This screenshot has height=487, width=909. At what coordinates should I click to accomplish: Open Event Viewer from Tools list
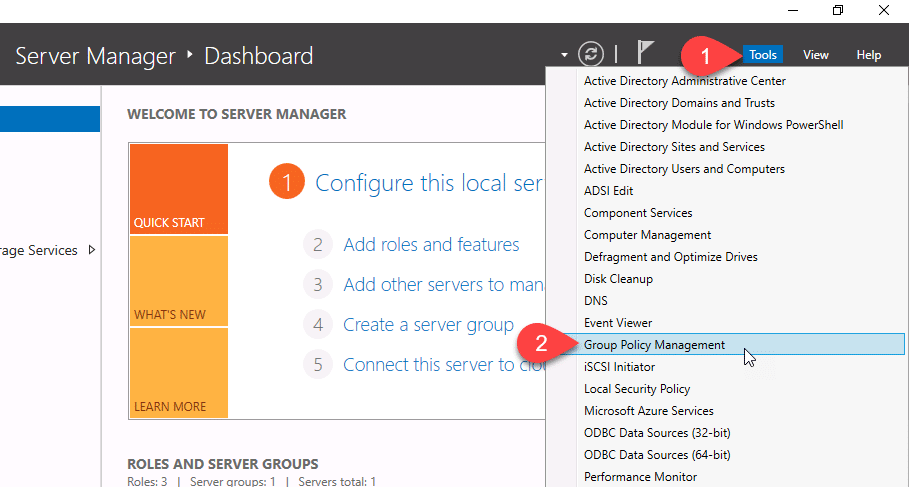618,323
